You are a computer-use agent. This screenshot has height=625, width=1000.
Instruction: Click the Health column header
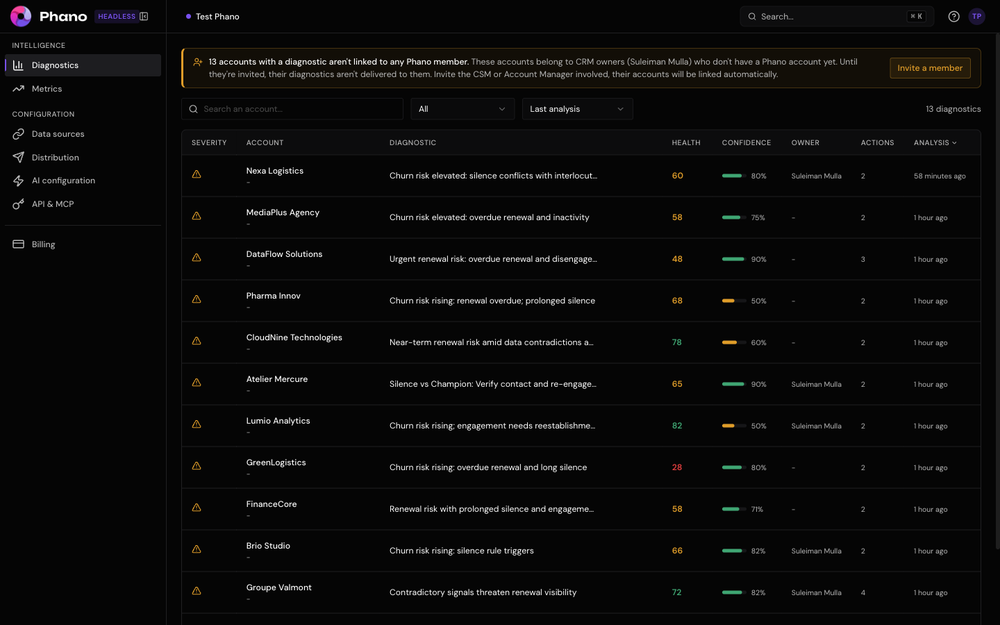click(686, 143)
